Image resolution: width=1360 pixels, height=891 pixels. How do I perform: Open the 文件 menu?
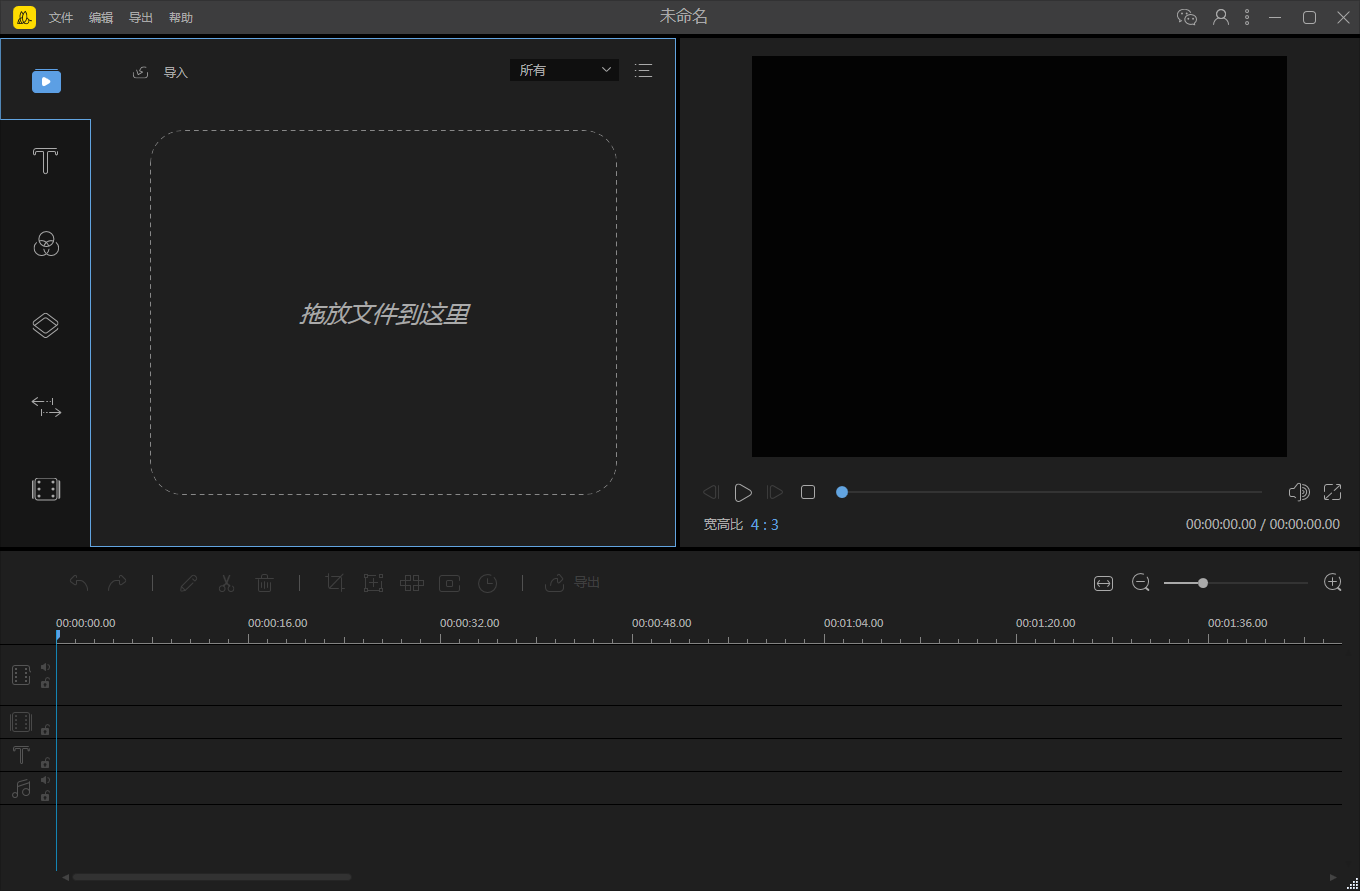61,18
